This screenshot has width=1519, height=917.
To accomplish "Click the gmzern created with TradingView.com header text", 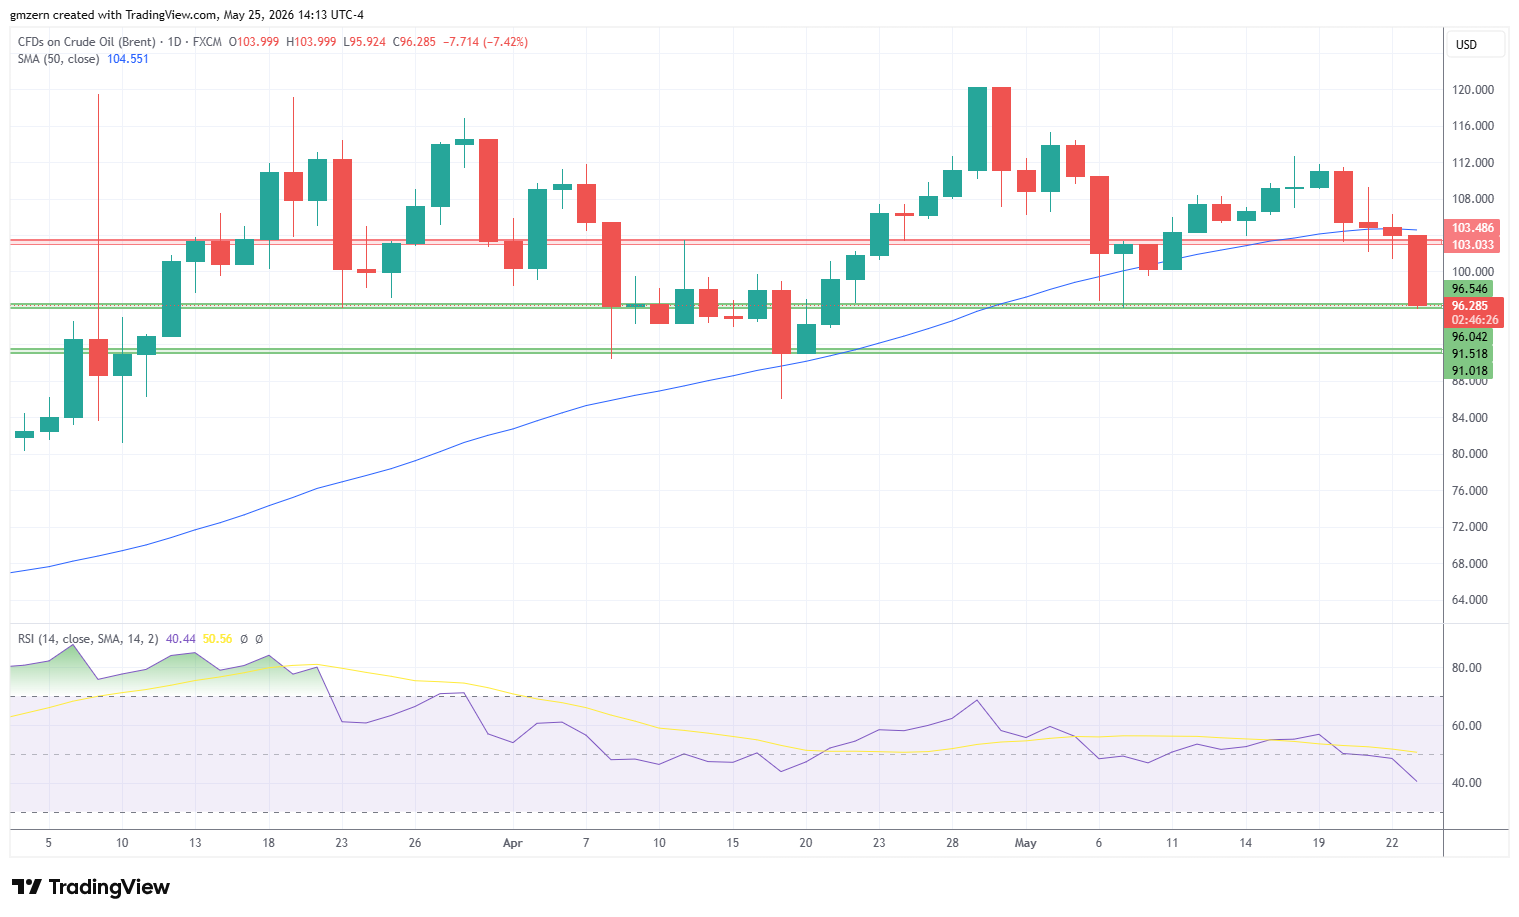I will (x=187, y=15).
